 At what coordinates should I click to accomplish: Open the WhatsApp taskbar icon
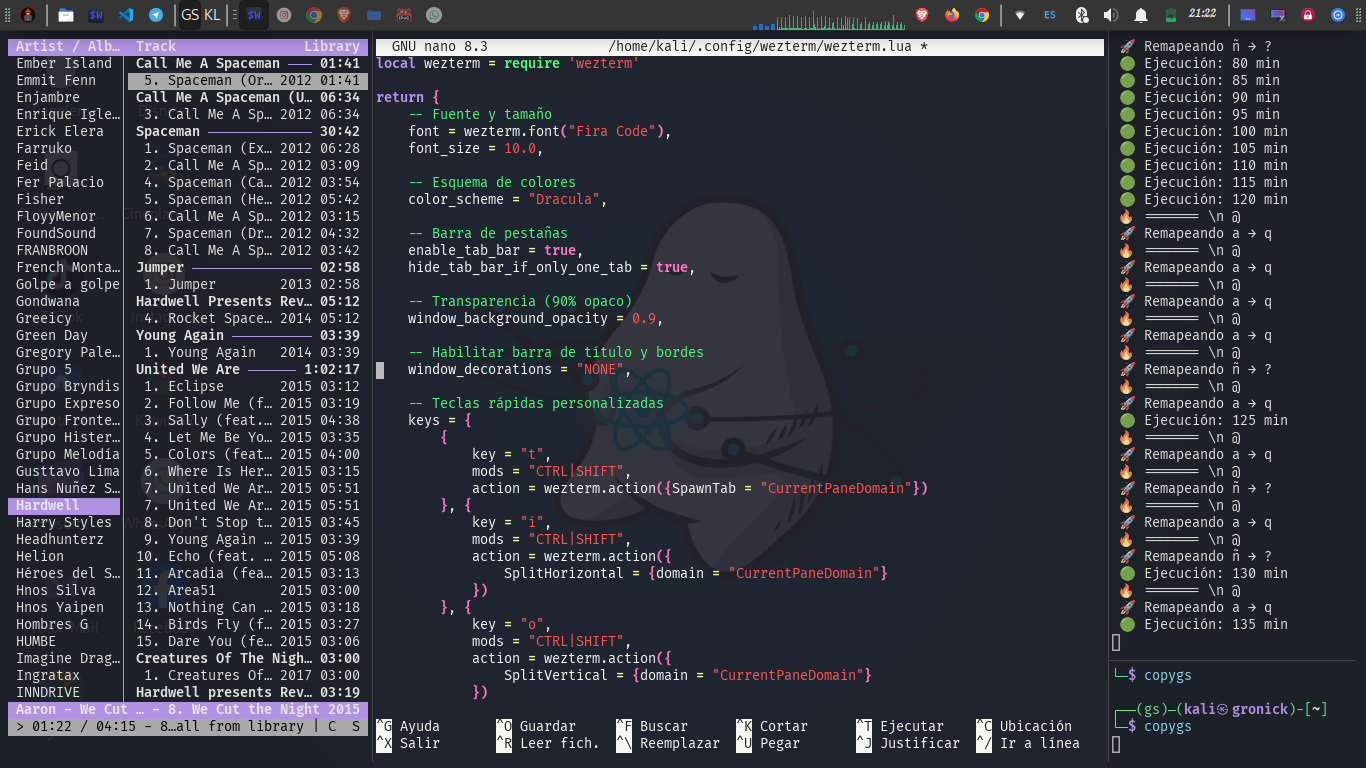pos(433,15)
